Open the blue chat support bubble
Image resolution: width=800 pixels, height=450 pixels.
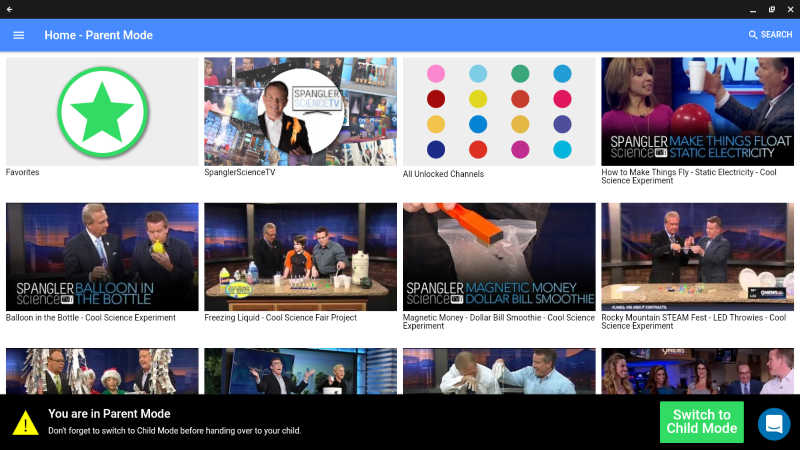774,423
